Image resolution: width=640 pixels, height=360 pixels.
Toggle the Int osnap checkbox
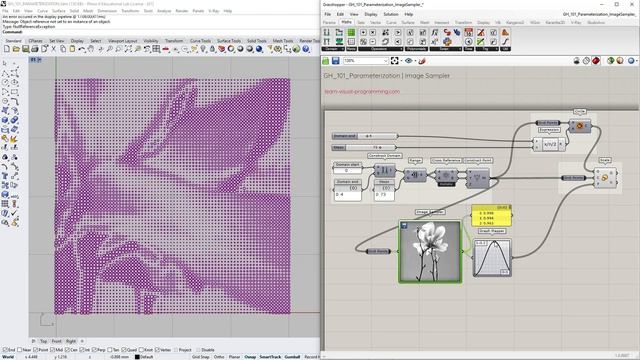point(82,350)
